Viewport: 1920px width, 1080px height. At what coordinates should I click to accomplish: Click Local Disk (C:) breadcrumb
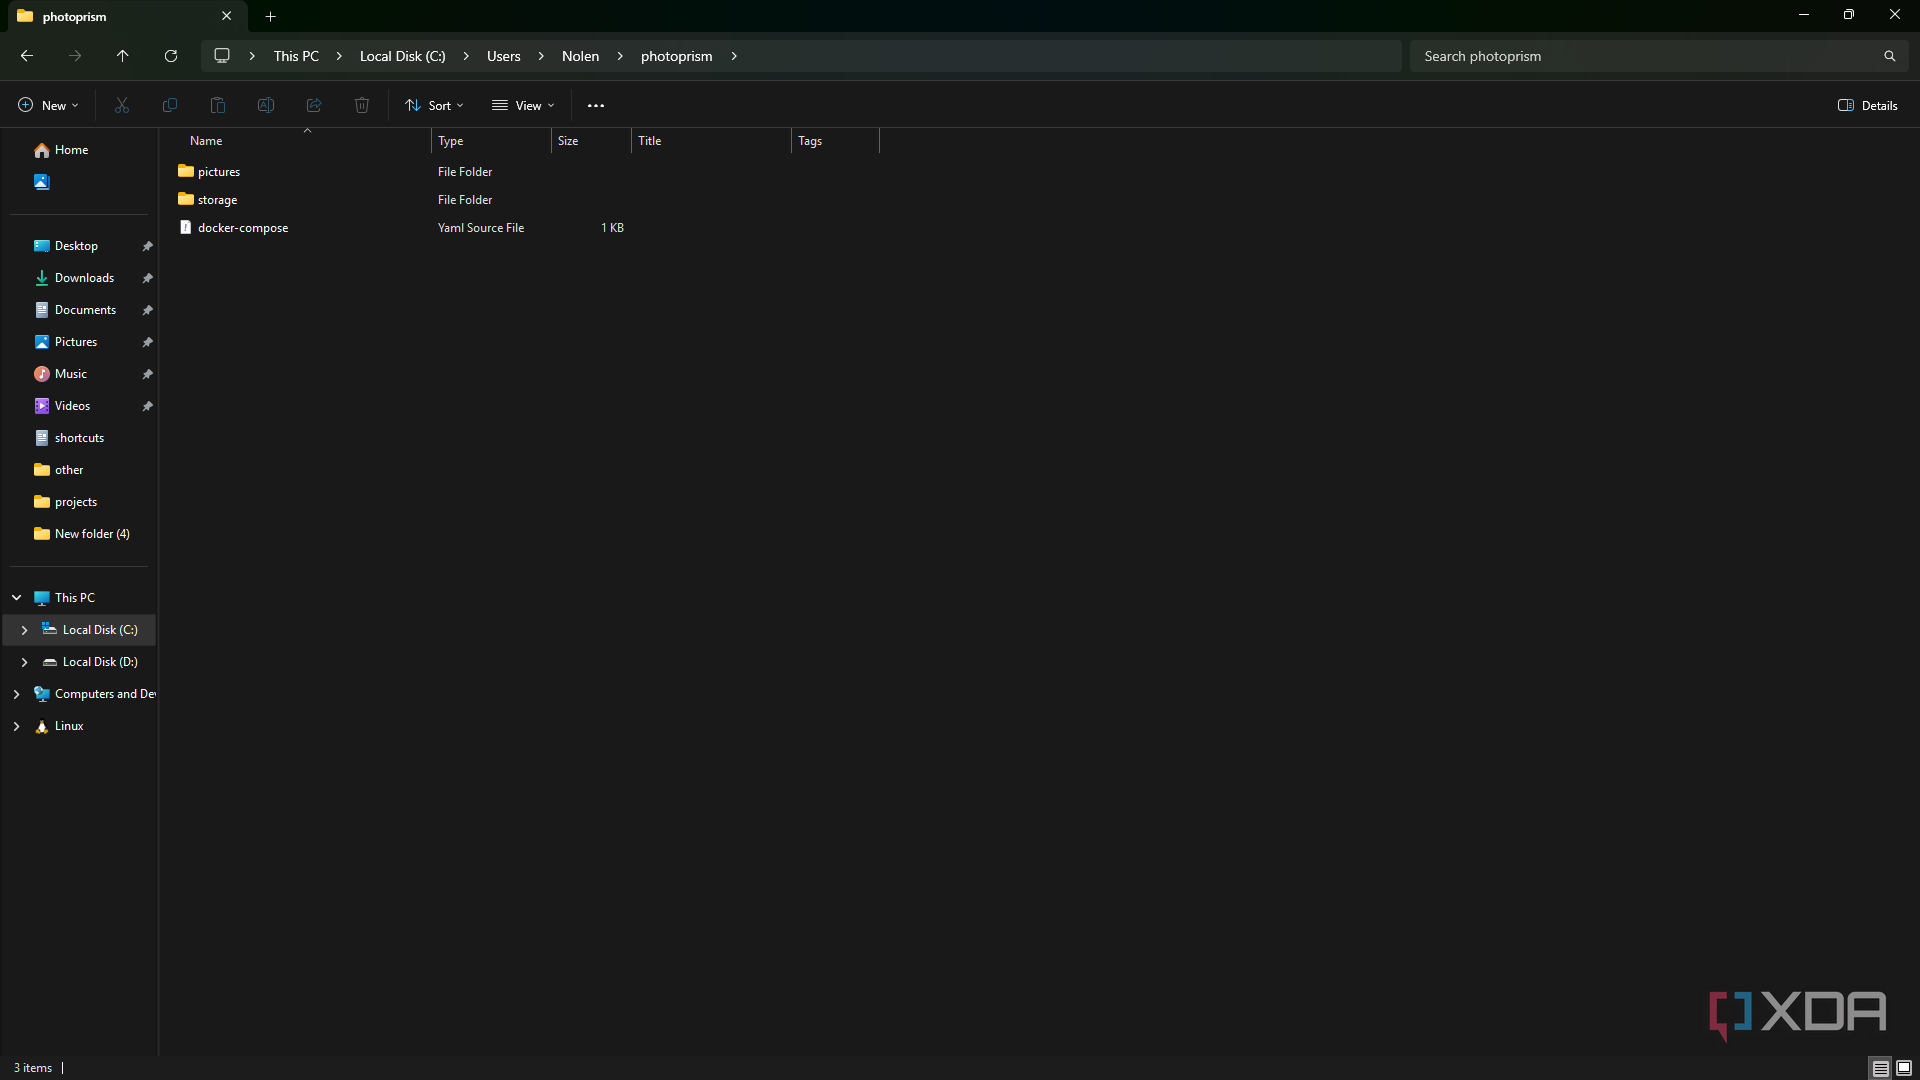[x=403, y=56]
